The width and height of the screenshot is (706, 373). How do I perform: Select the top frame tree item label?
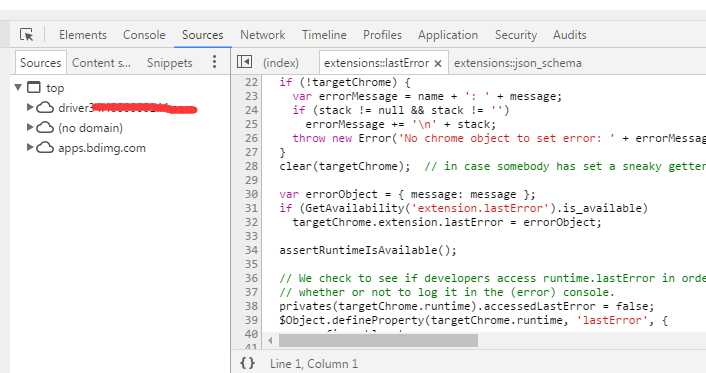(x=55, y=88)
